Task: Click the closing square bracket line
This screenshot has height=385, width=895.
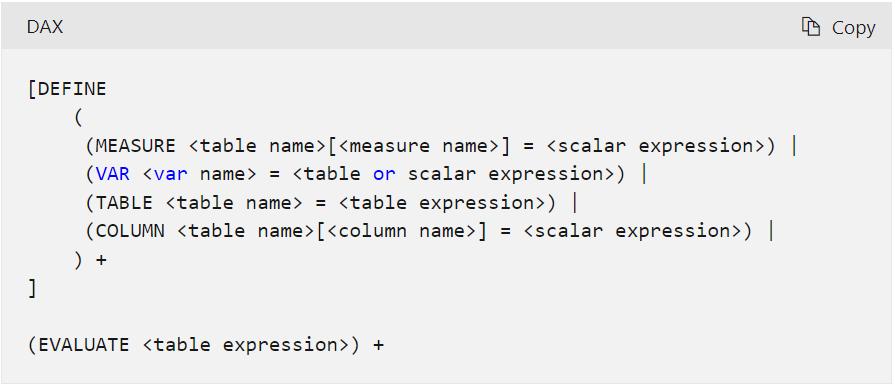Action: point(33,288)
